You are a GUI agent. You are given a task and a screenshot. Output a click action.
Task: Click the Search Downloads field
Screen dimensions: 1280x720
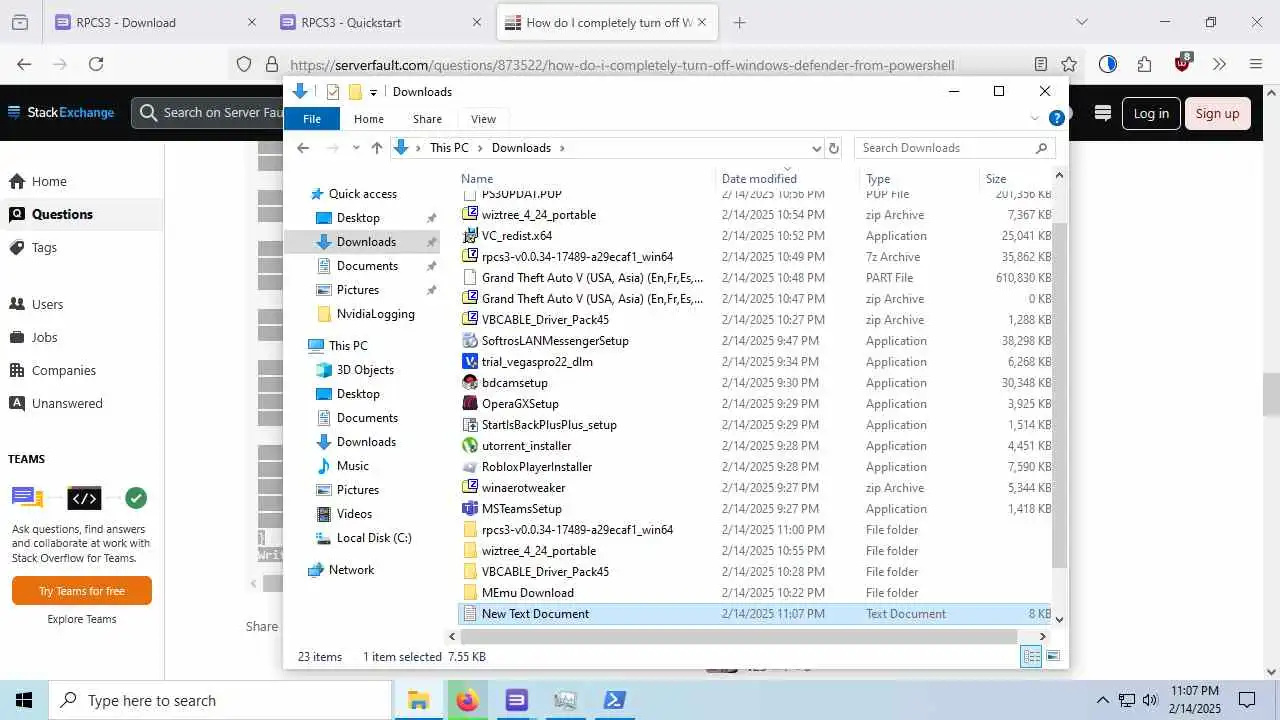945,148
